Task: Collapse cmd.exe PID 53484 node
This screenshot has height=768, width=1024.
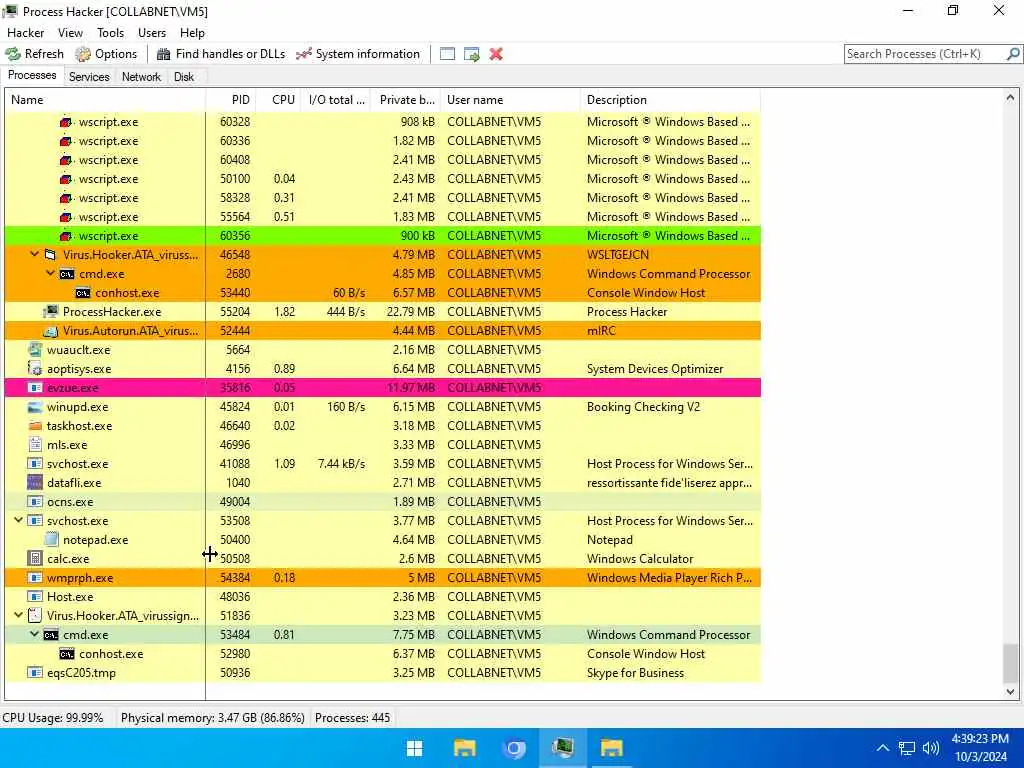Action: [35, 634]
